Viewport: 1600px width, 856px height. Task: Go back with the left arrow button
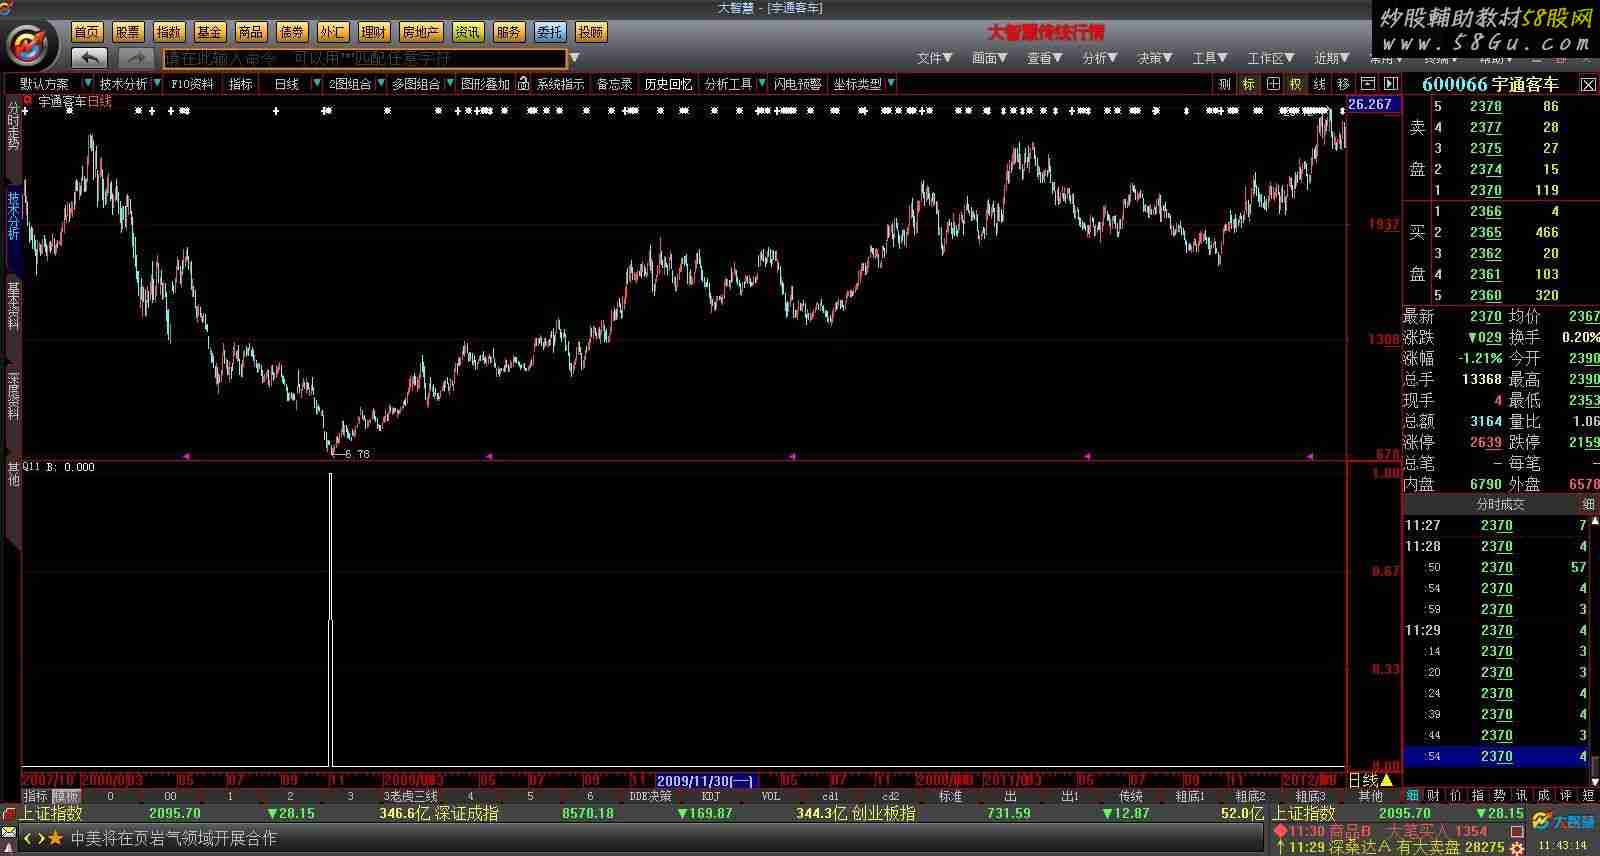[90, 58]
